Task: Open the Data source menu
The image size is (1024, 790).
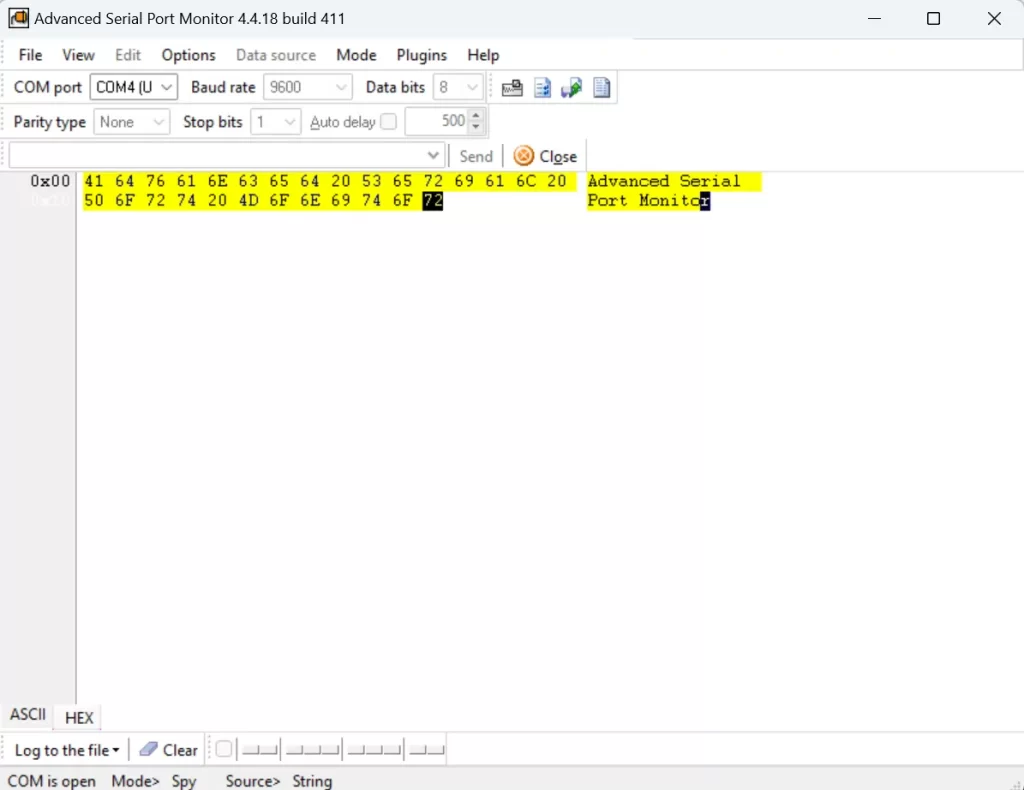Action: coord(276,55)
